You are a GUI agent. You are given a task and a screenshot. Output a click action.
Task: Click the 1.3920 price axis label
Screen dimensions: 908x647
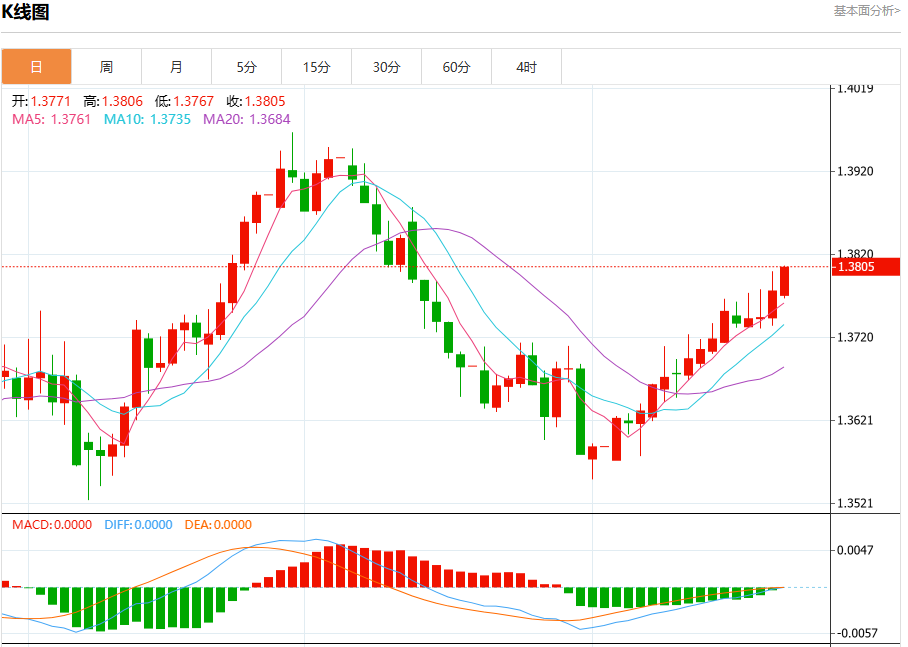pyautogui.click(x=855, y=171)
